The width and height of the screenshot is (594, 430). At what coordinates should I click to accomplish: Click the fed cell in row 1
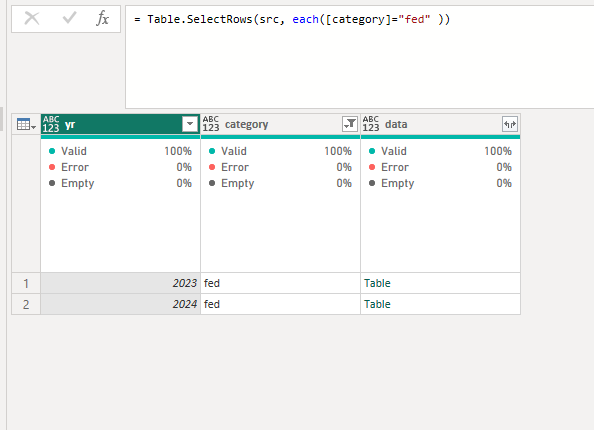click(x=280, y=283)
